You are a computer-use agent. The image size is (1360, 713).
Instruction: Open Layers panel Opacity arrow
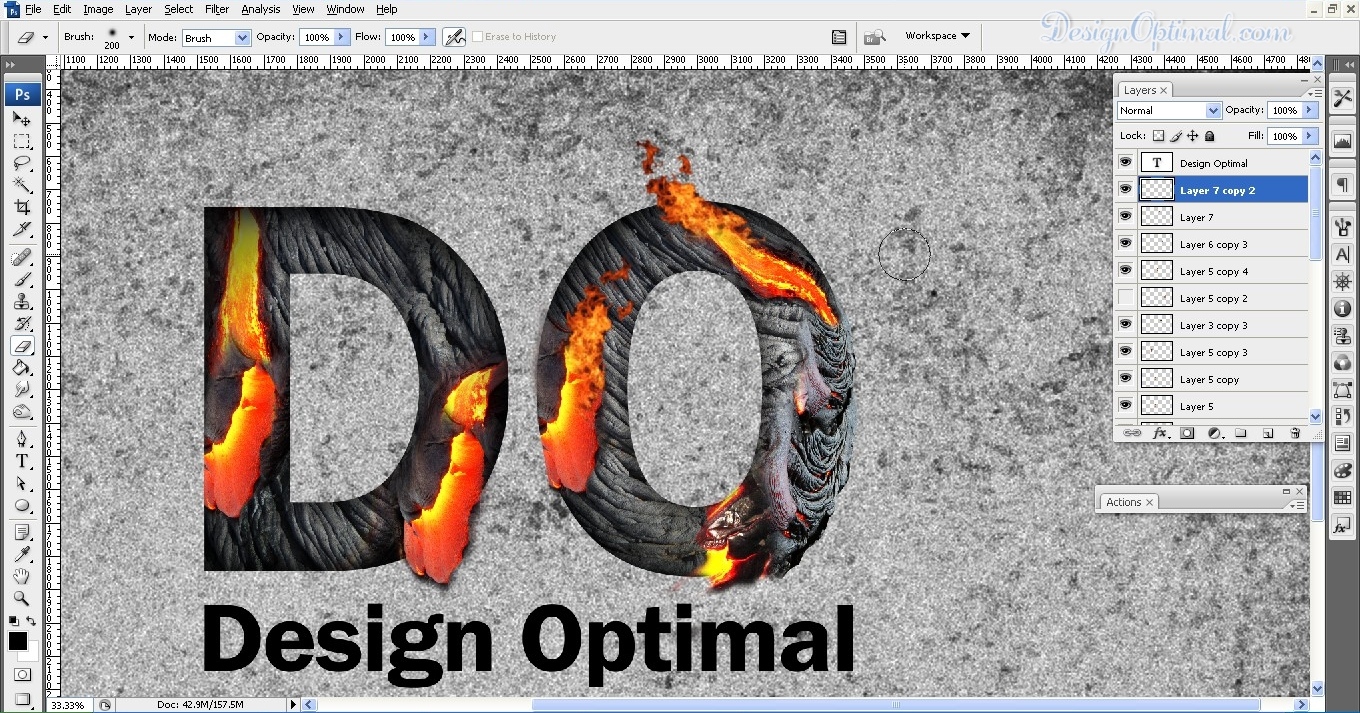(x=1310, y=110)
